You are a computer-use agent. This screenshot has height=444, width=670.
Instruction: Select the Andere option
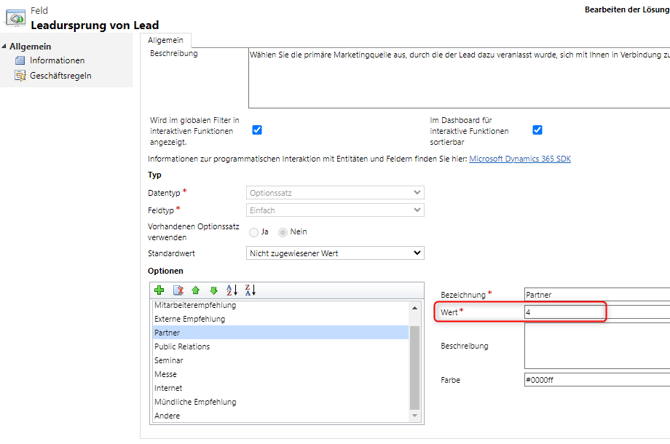280,416
